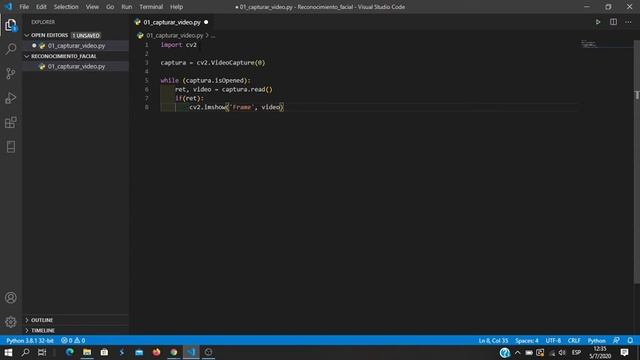Screen dimensions: 640x360
Task: Open the clock and date 12:35 flyout
Action: pos(600,352)
